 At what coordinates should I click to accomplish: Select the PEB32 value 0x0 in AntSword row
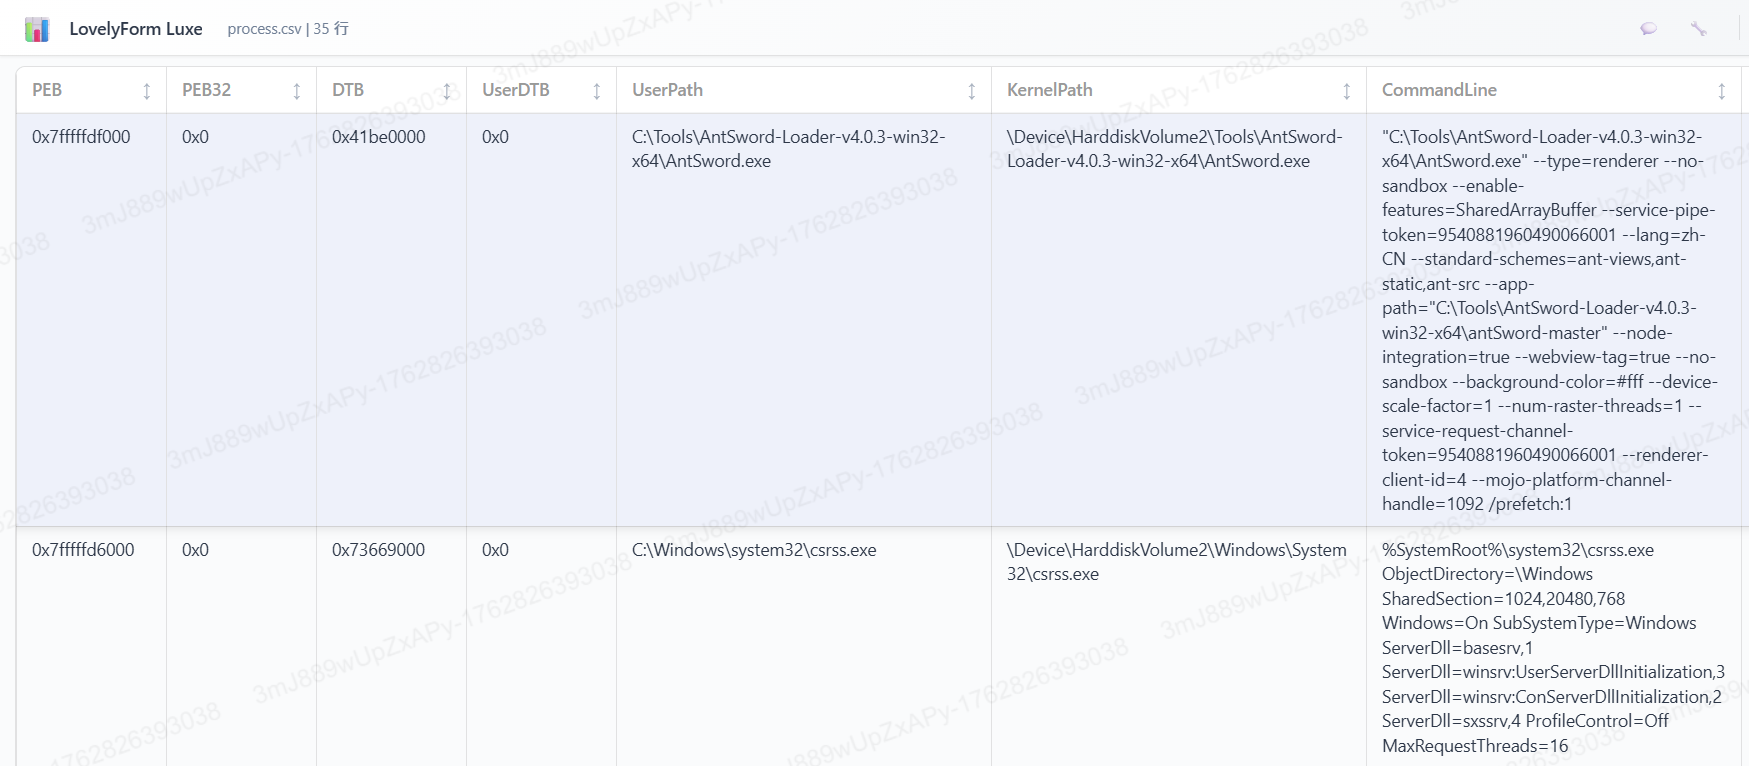click(195, 137)
